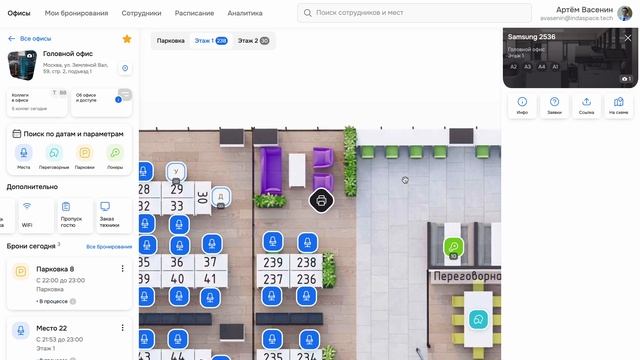Click the desk marker above seat 235
The height and width of the screenshot is (360, 640).
point(272,339)
